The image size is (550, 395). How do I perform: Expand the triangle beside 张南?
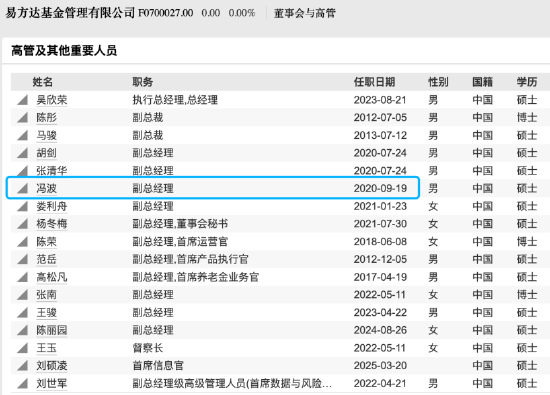point(22,295)
